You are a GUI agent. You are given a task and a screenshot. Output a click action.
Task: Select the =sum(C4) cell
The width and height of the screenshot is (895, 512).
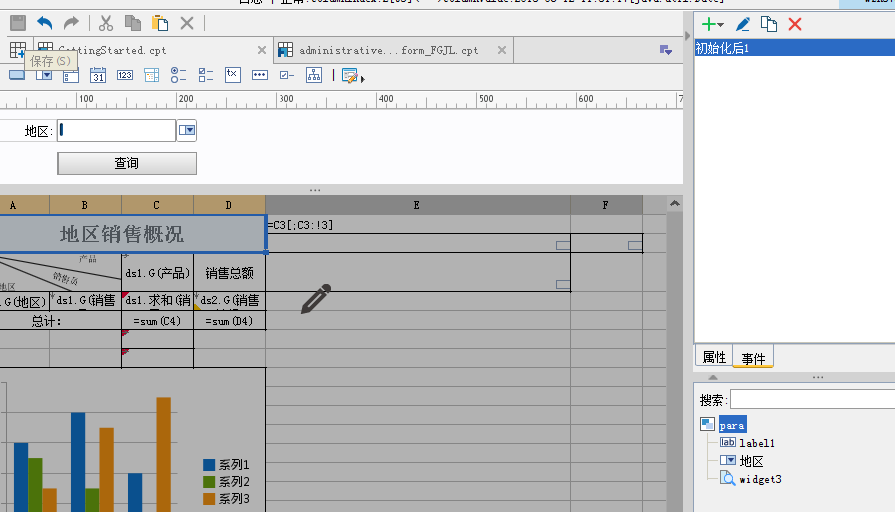point(157,321)
